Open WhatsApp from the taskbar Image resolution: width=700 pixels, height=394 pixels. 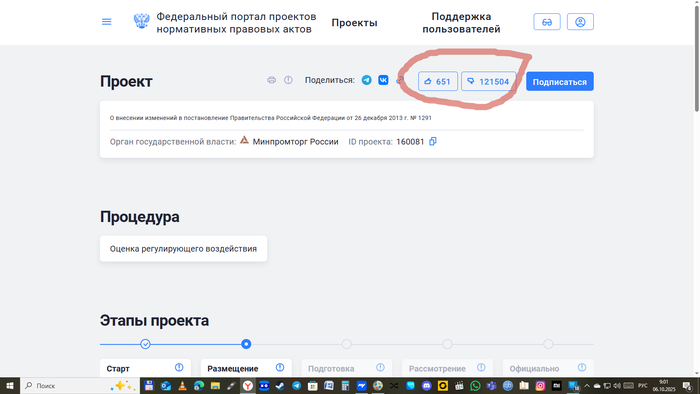475,386
